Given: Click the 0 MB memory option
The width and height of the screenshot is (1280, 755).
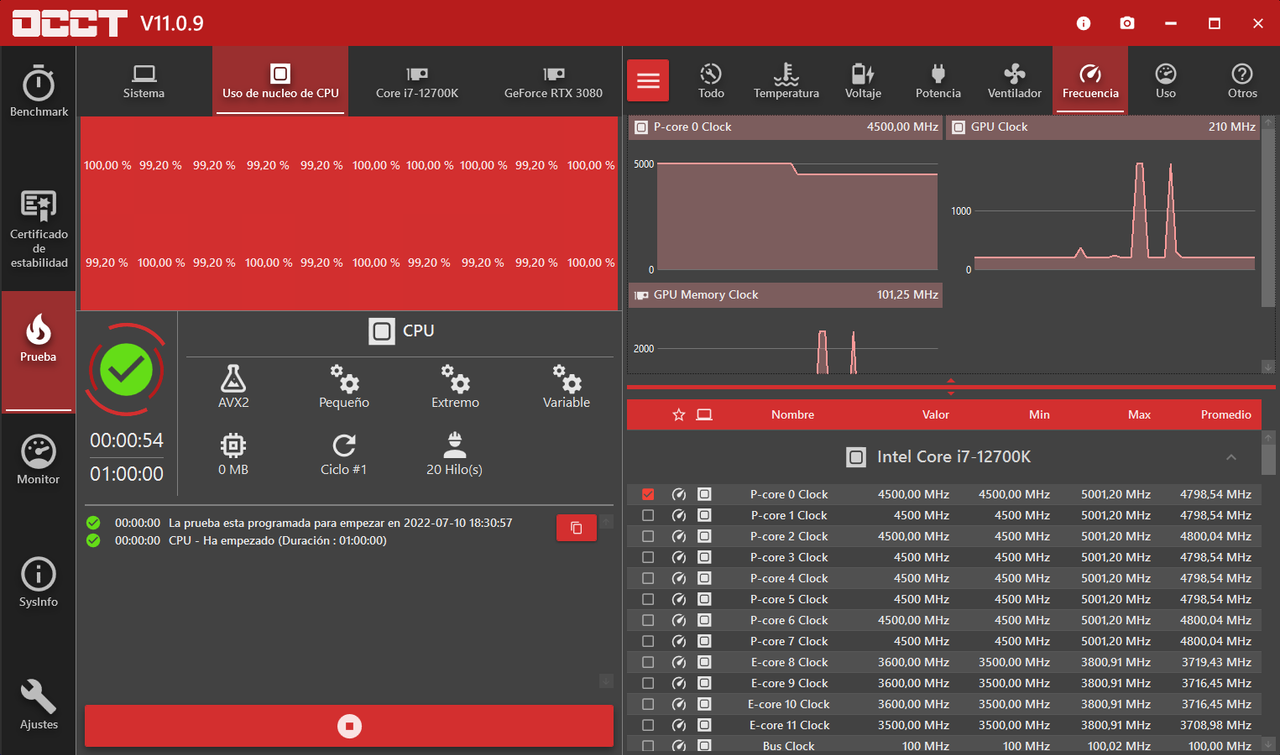Looking at the screenshot, I should tap(233, 453).
